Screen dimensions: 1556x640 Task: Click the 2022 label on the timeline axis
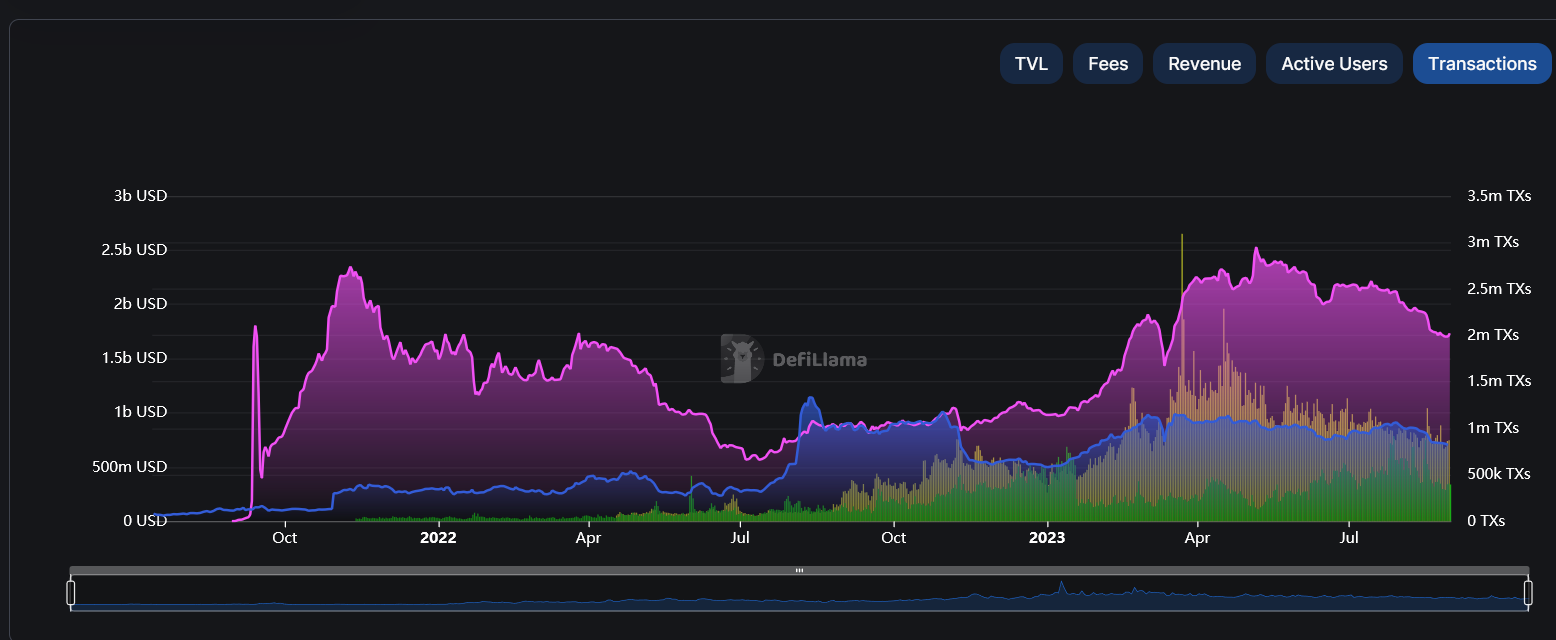438,537
